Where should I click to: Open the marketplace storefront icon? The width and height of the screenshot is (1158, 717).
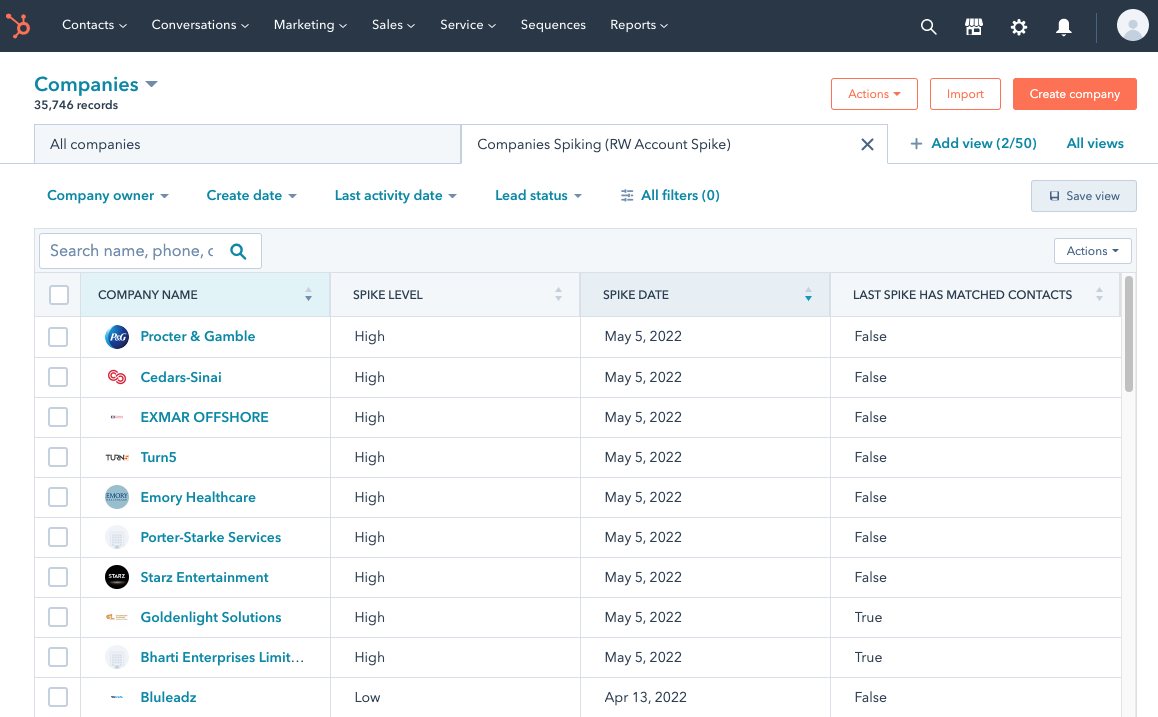coord(973,27)
